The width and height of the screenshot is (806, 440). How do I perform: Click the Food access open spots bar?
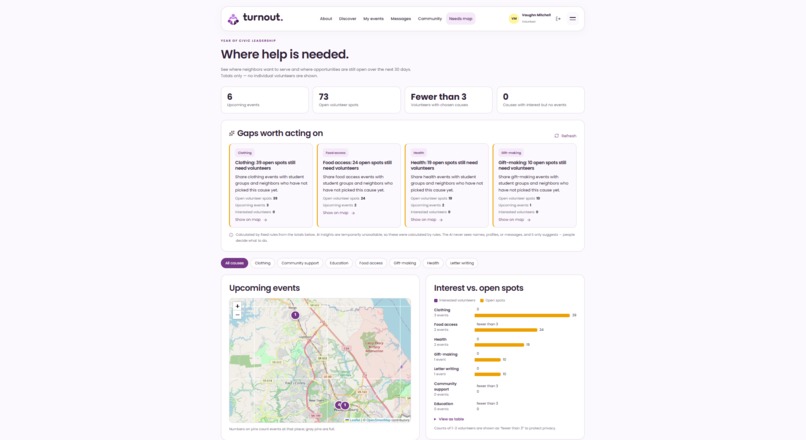(506, 330)
